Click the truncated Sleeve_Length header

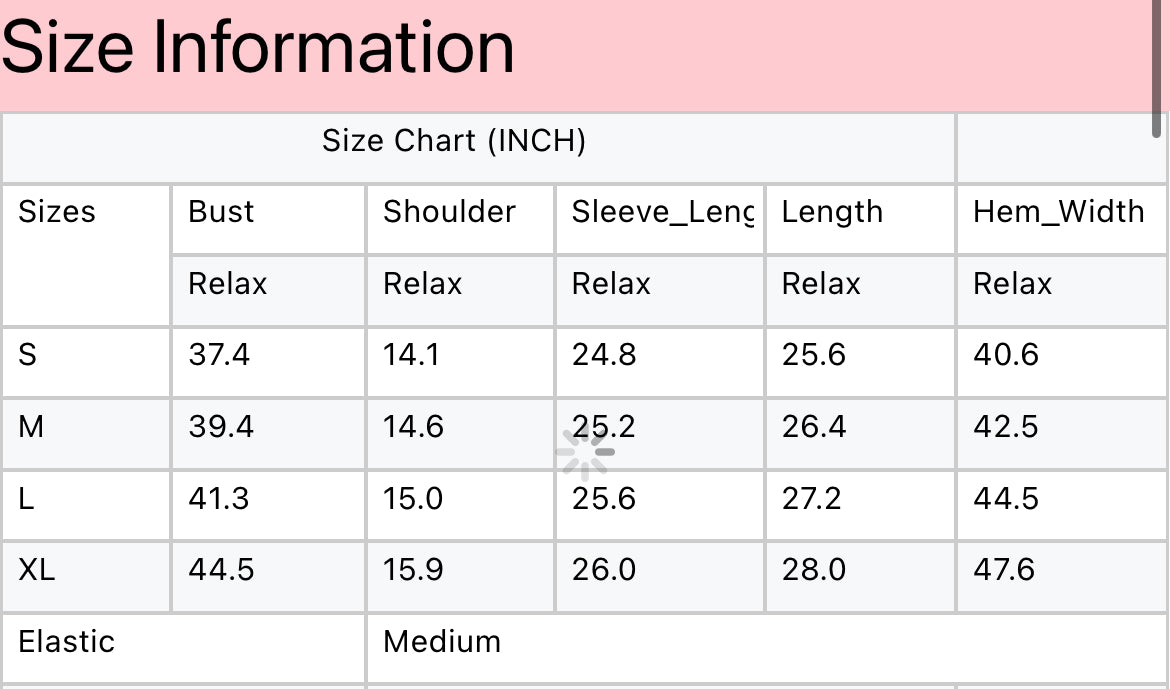663,213
